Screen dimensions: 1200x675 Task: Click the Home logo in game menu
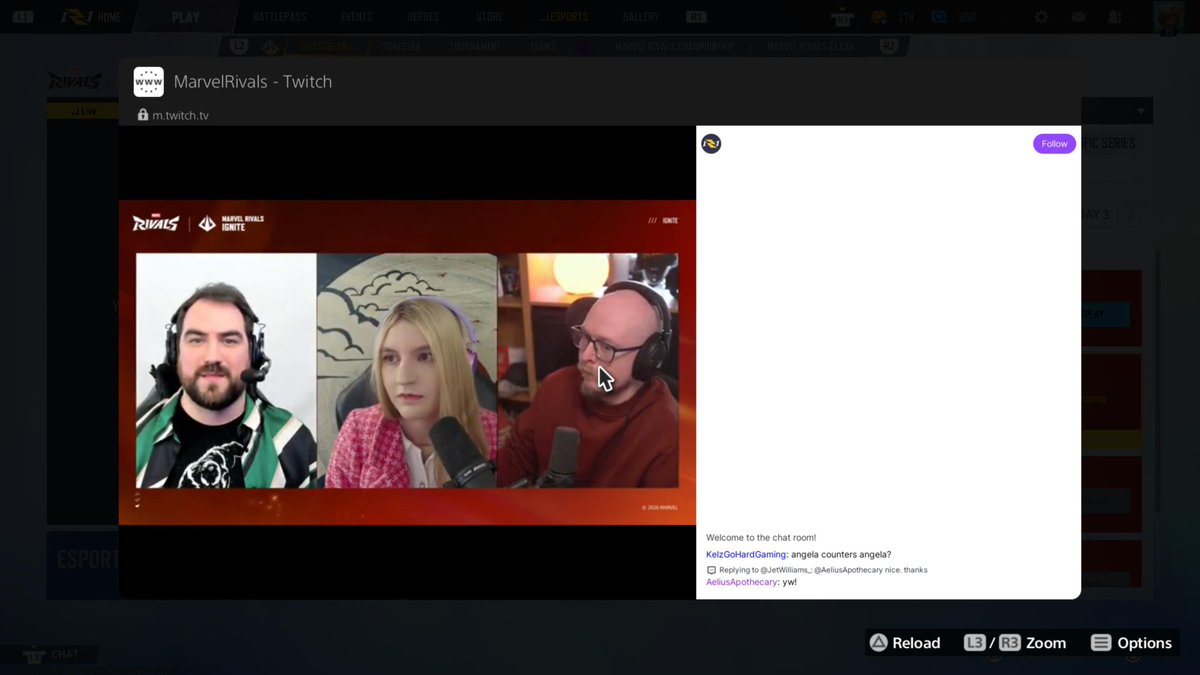coord(75,17)
